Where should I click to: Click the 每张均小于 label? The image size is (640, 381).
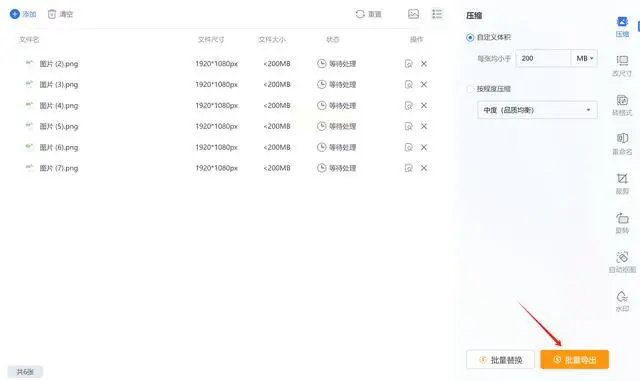click(494, 59)
